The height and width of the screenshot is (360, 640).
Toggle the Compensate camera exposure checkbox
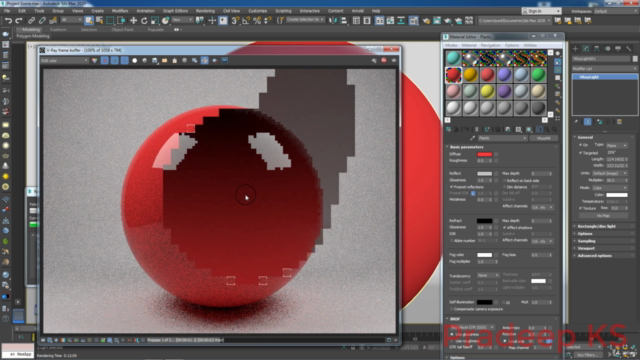coord(451,309)
